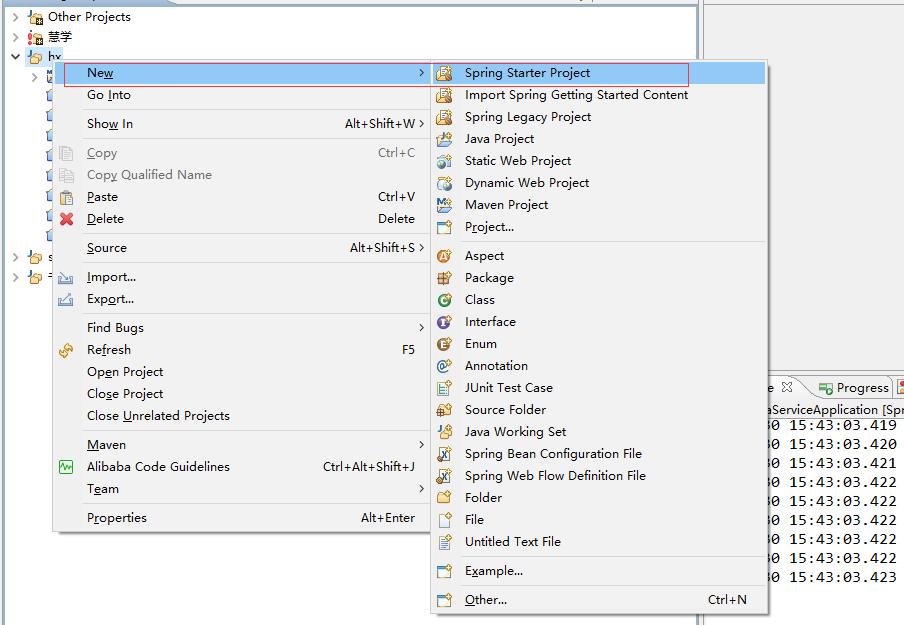Screen dimensions: 904x625
Task: Select the 慧学 tree item
Action: point(51,37)
